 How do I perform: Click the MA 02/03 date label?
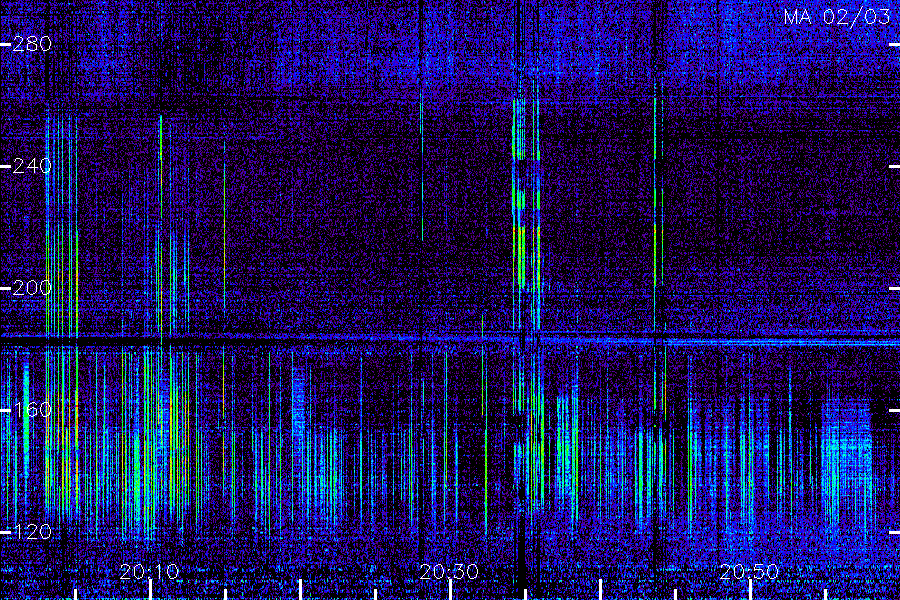(837, 17)
